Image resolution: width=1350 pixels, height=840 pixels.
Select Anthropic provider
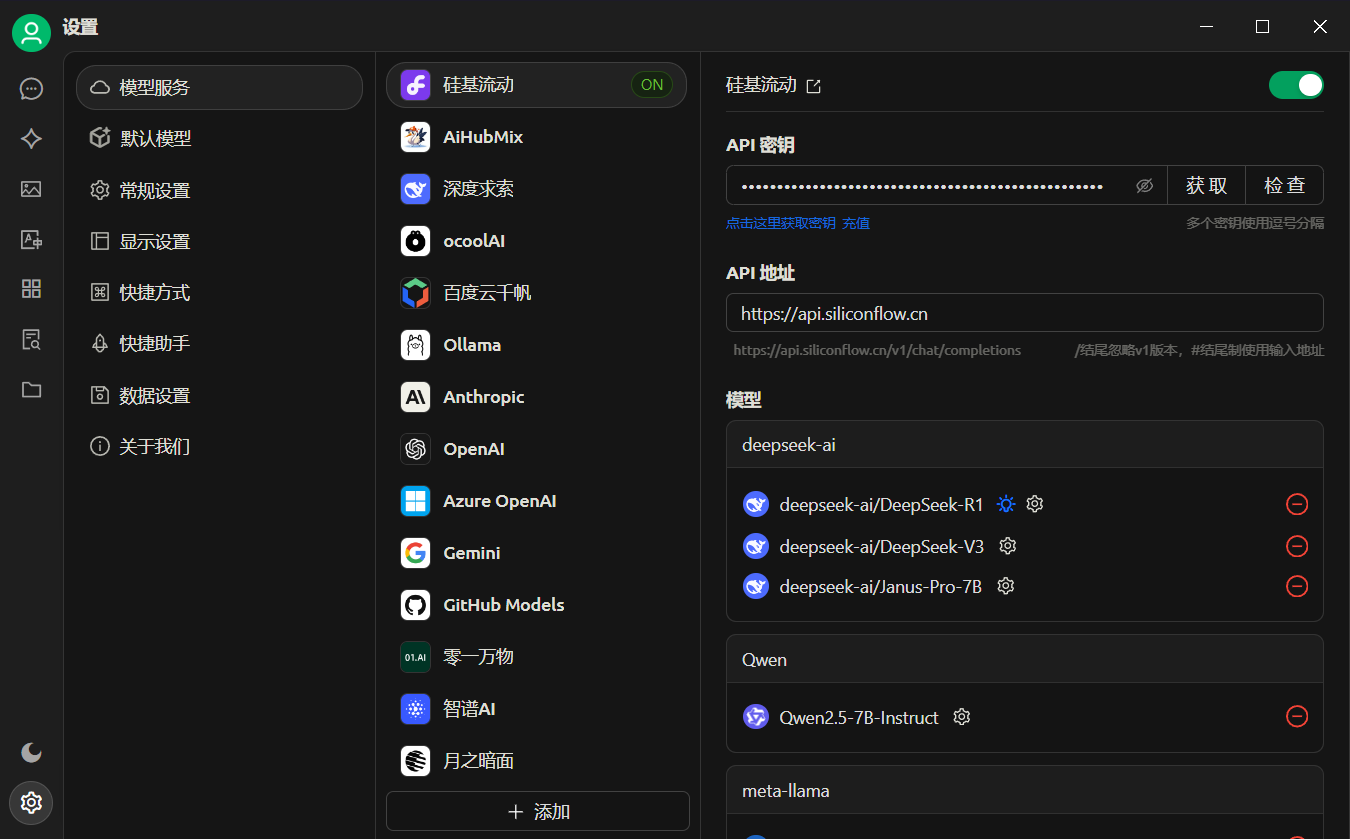coord(537,397)
